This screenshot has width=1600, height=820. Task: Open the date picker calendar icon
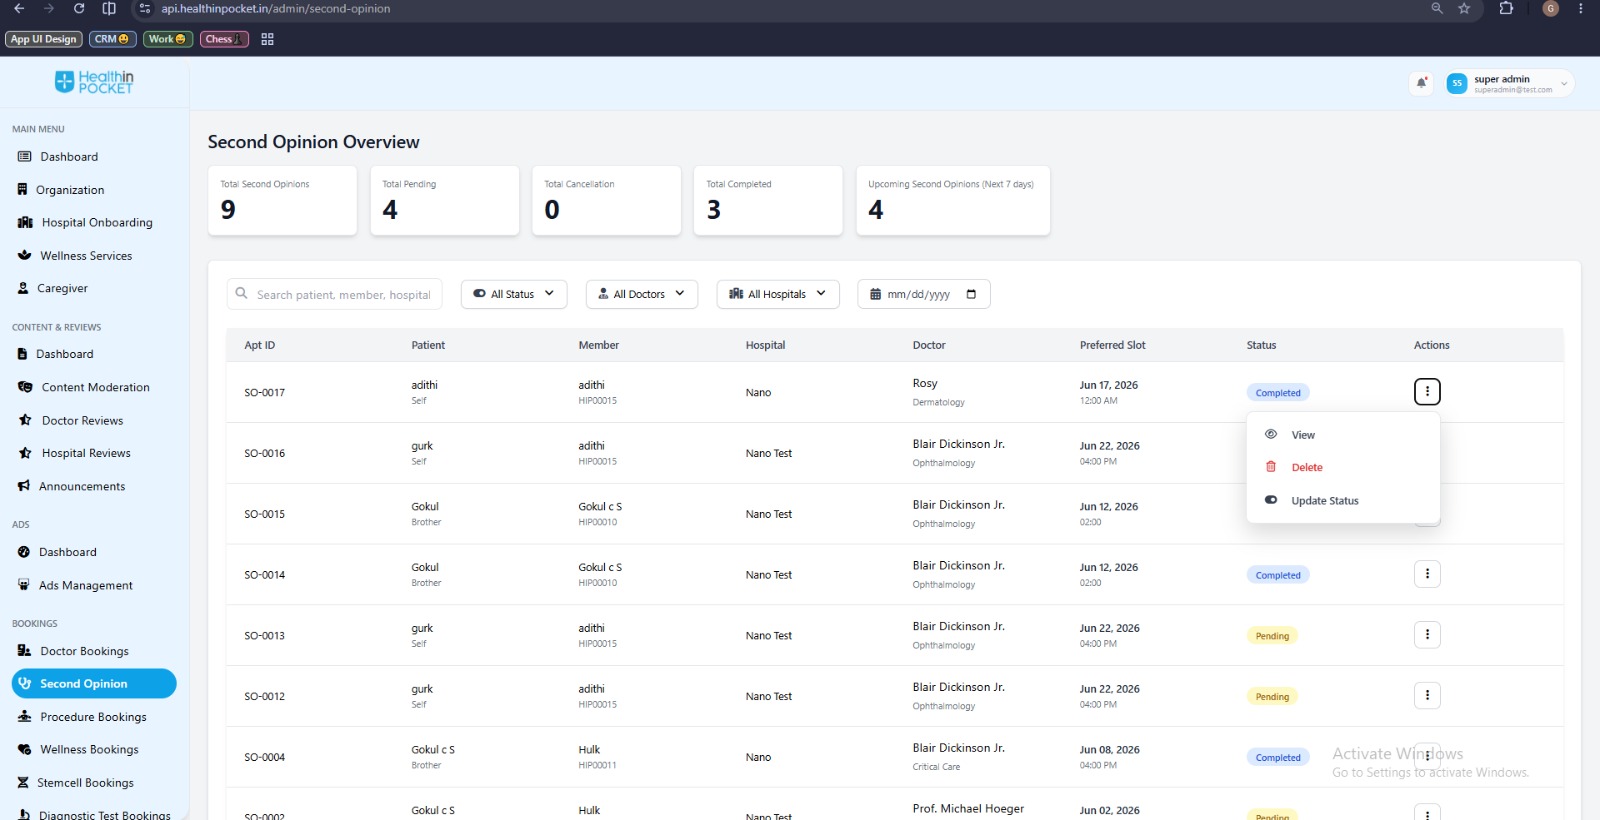pyautogui.click(x=971, y=294)
